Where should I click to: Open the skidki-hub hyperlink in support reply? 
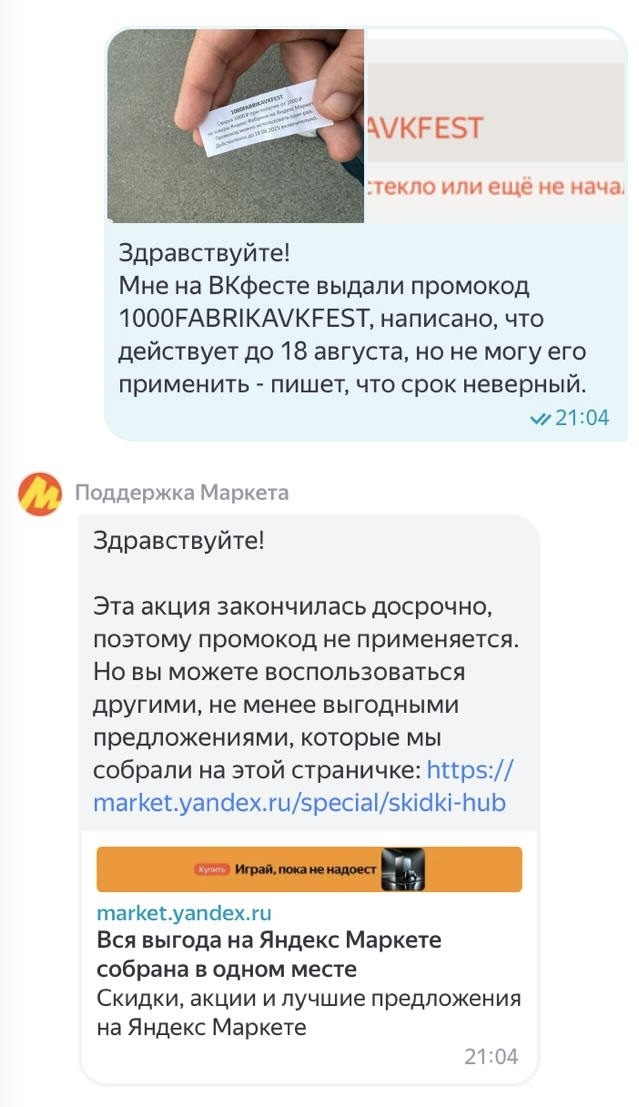point(299,802)
